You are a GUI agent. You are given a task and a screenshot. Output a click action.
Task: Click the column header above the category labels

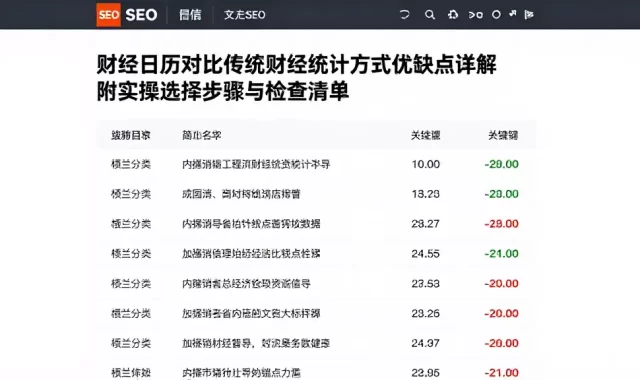tap(131, 135)
